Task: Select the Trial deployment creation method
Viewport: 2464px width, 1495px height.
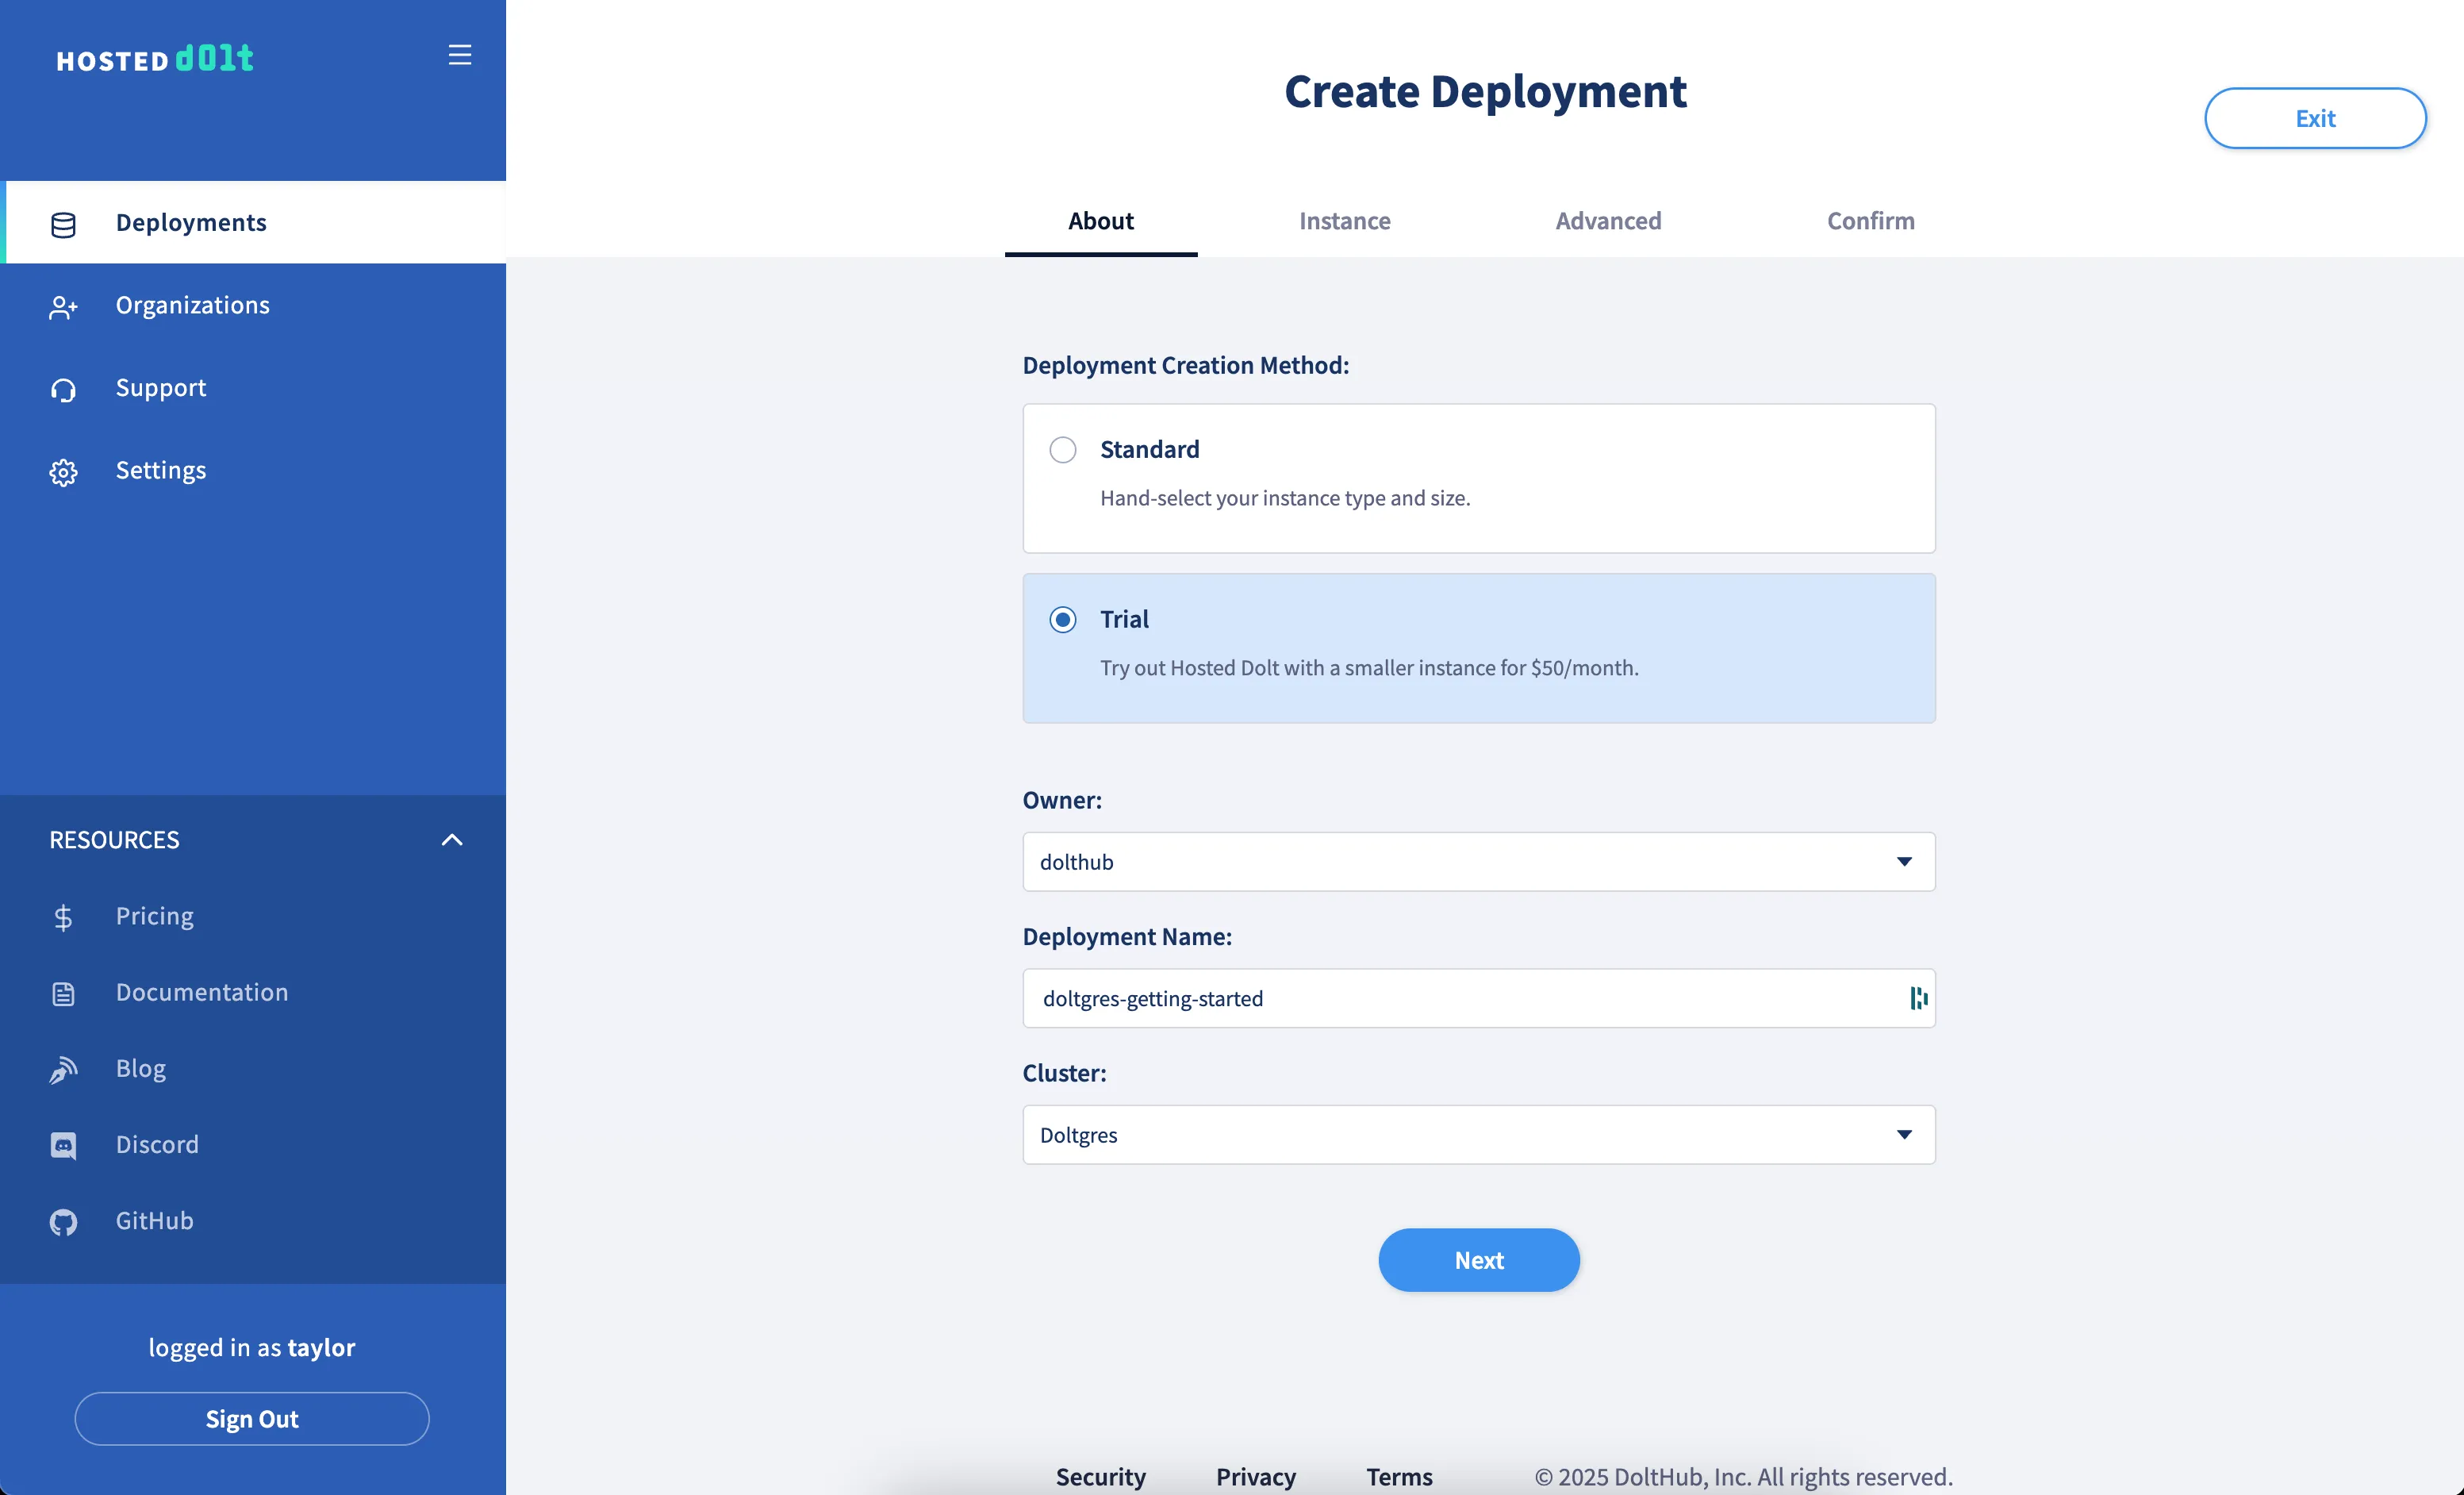Action: click(1062, 619)
